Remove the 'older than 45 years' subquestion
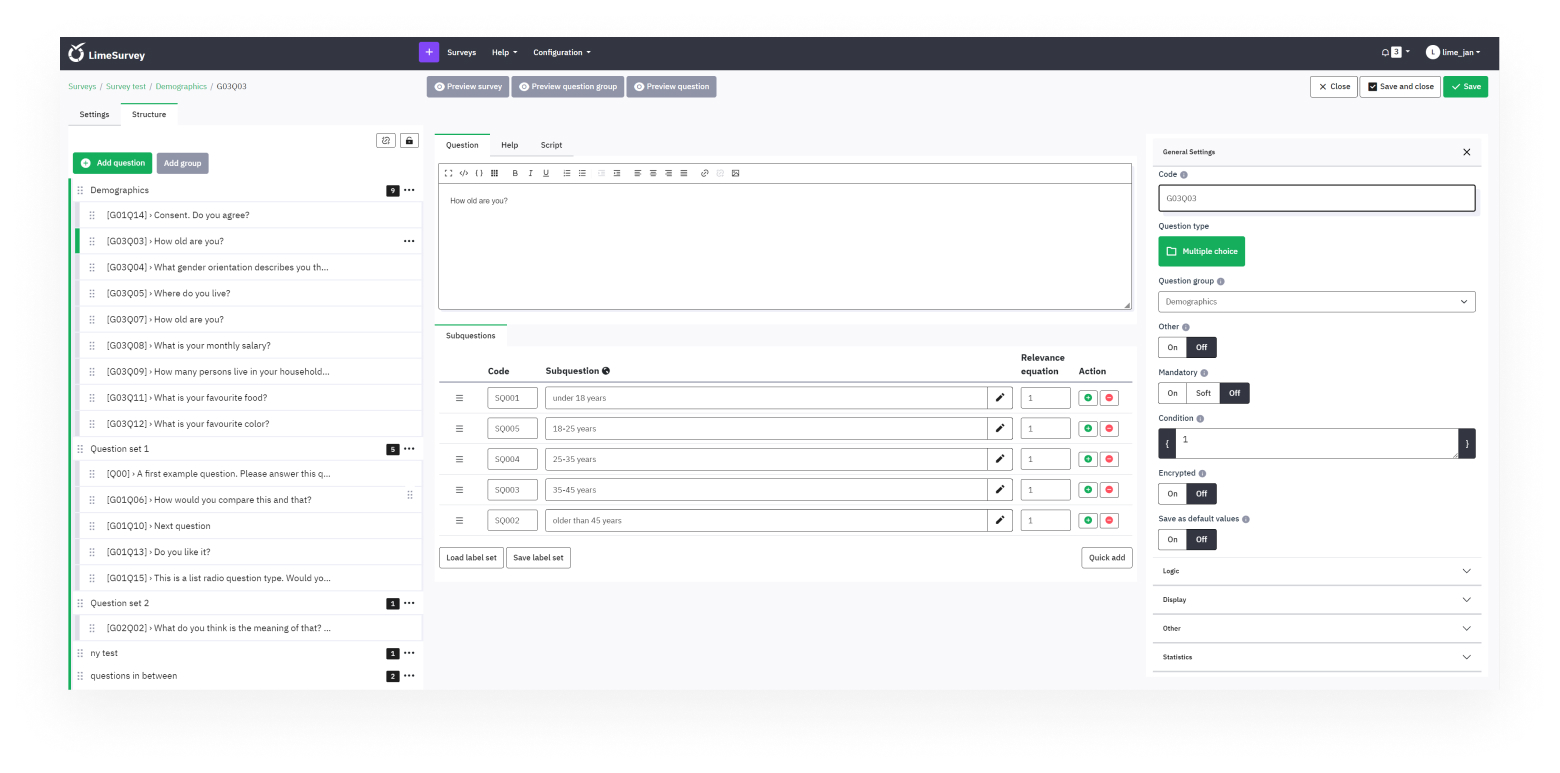Image resolution: width=1560 pixels, height=773 pixels. [1109, 521]
